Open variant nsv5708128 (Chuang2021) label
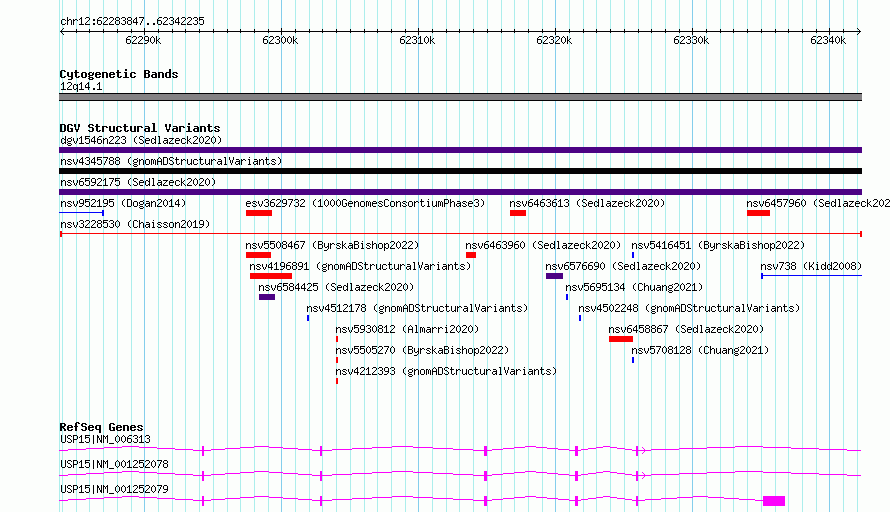Image resolution: width=890 pixels, height=512 pixels. (700, 350)
